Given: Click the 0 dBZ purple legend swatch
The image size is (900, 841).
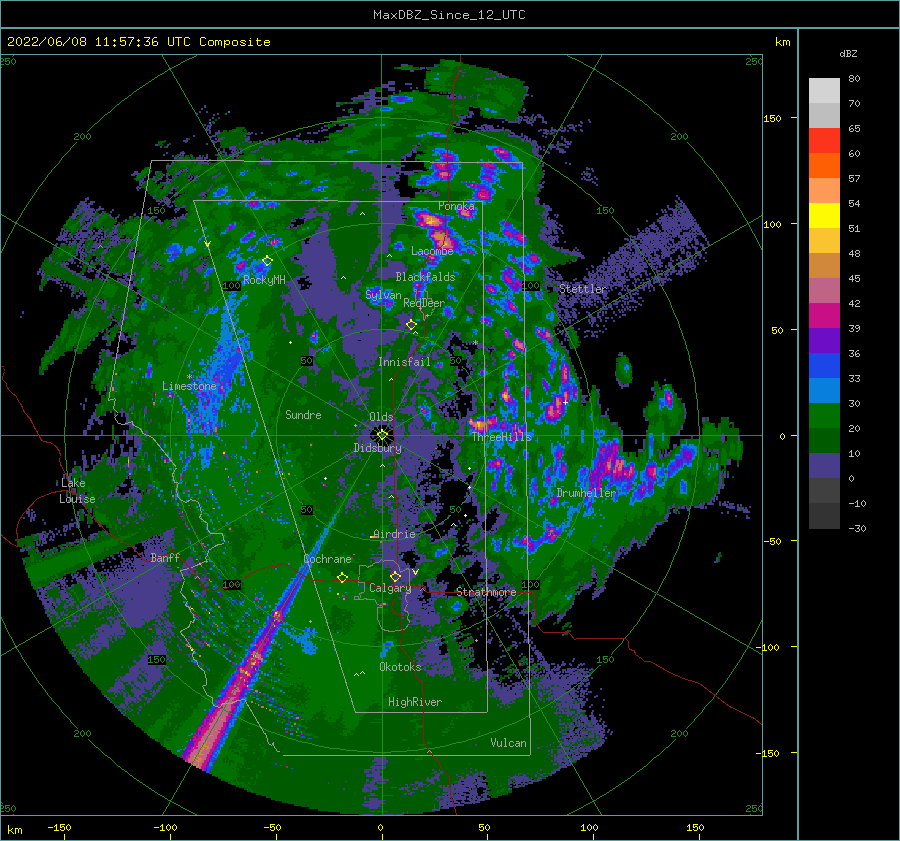Looking at the screenshot, I should click(824, 465).
